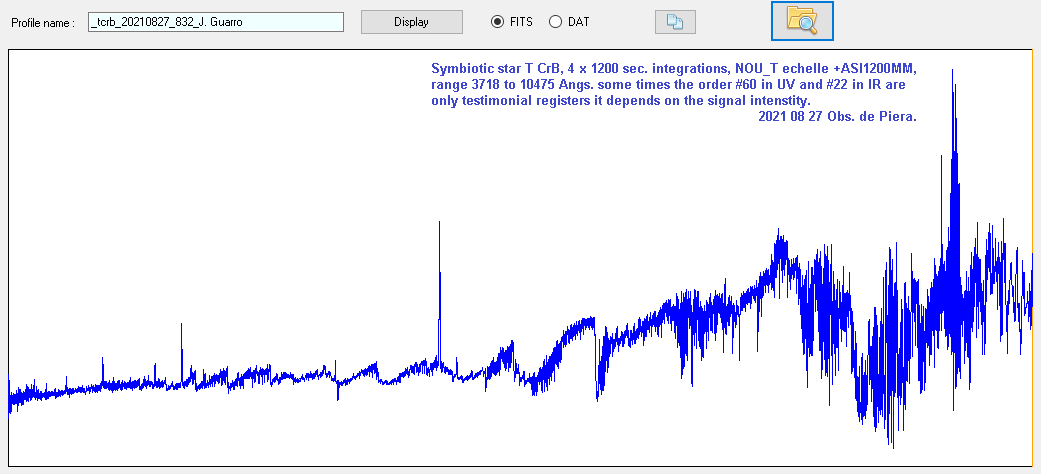Select the DAT file format option
Viewport: 1041px width, 474px height.
point(556,22)
